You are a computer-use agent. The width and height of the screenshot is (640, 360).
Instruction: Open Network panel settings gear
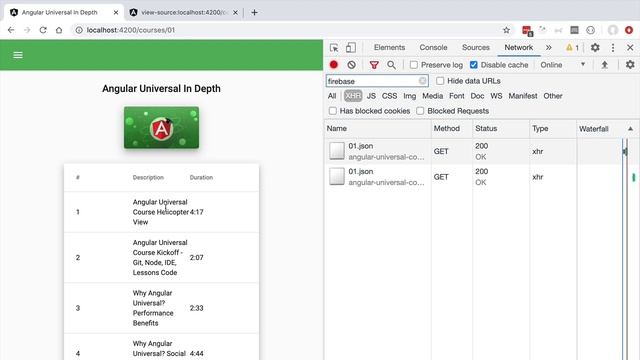(x=630, y=65)
